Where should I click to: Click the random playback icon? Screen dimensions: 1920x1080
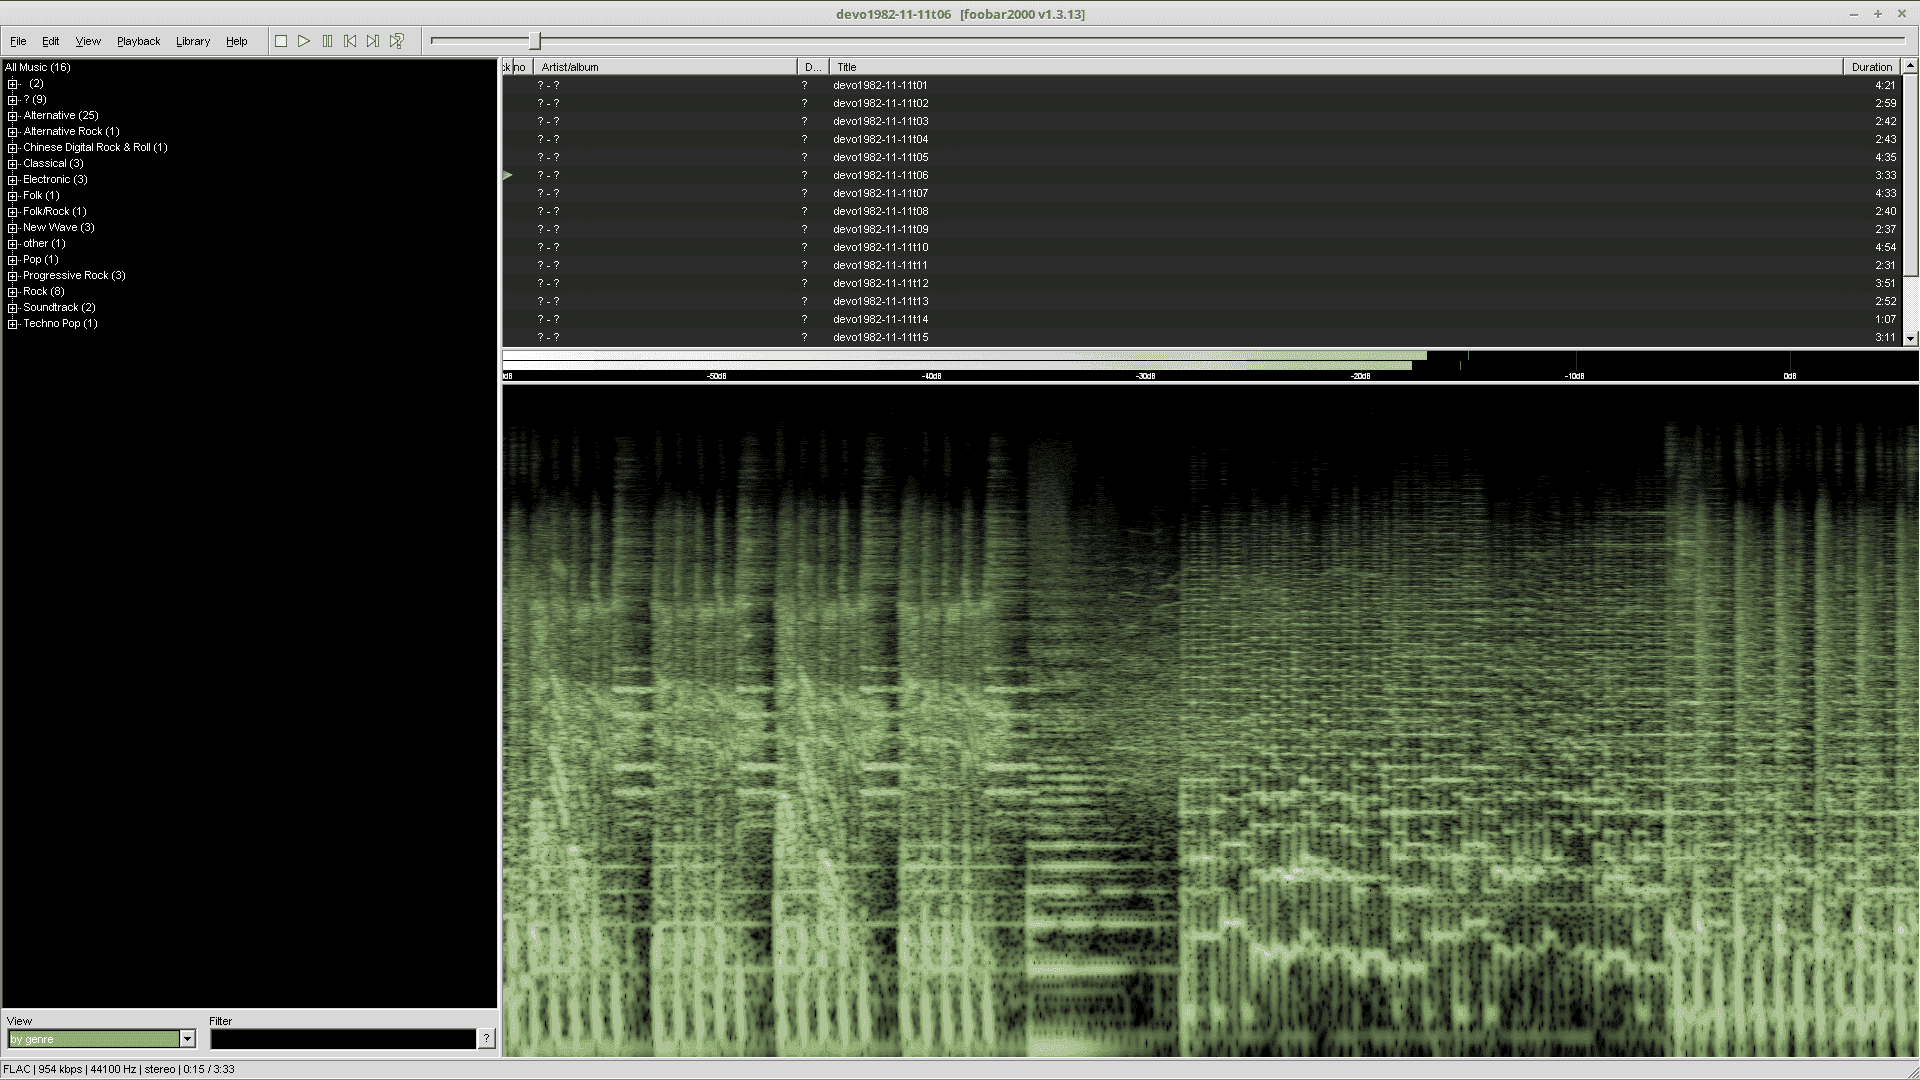(397, 41)
